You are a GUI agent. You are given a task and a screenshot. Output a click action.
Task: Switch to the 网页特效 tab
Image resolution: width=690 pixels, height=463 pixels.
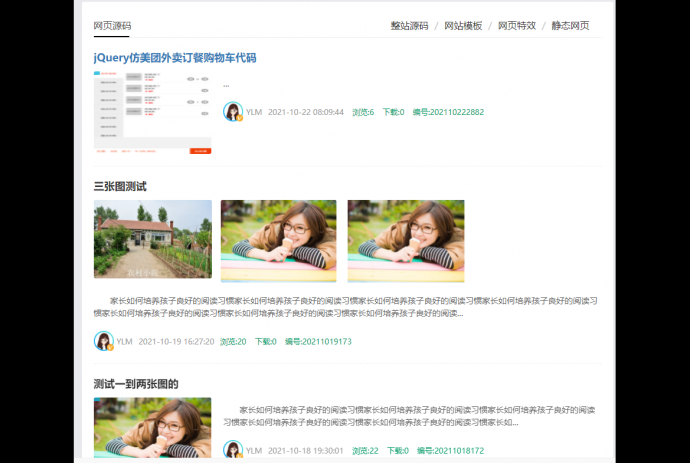517,26
